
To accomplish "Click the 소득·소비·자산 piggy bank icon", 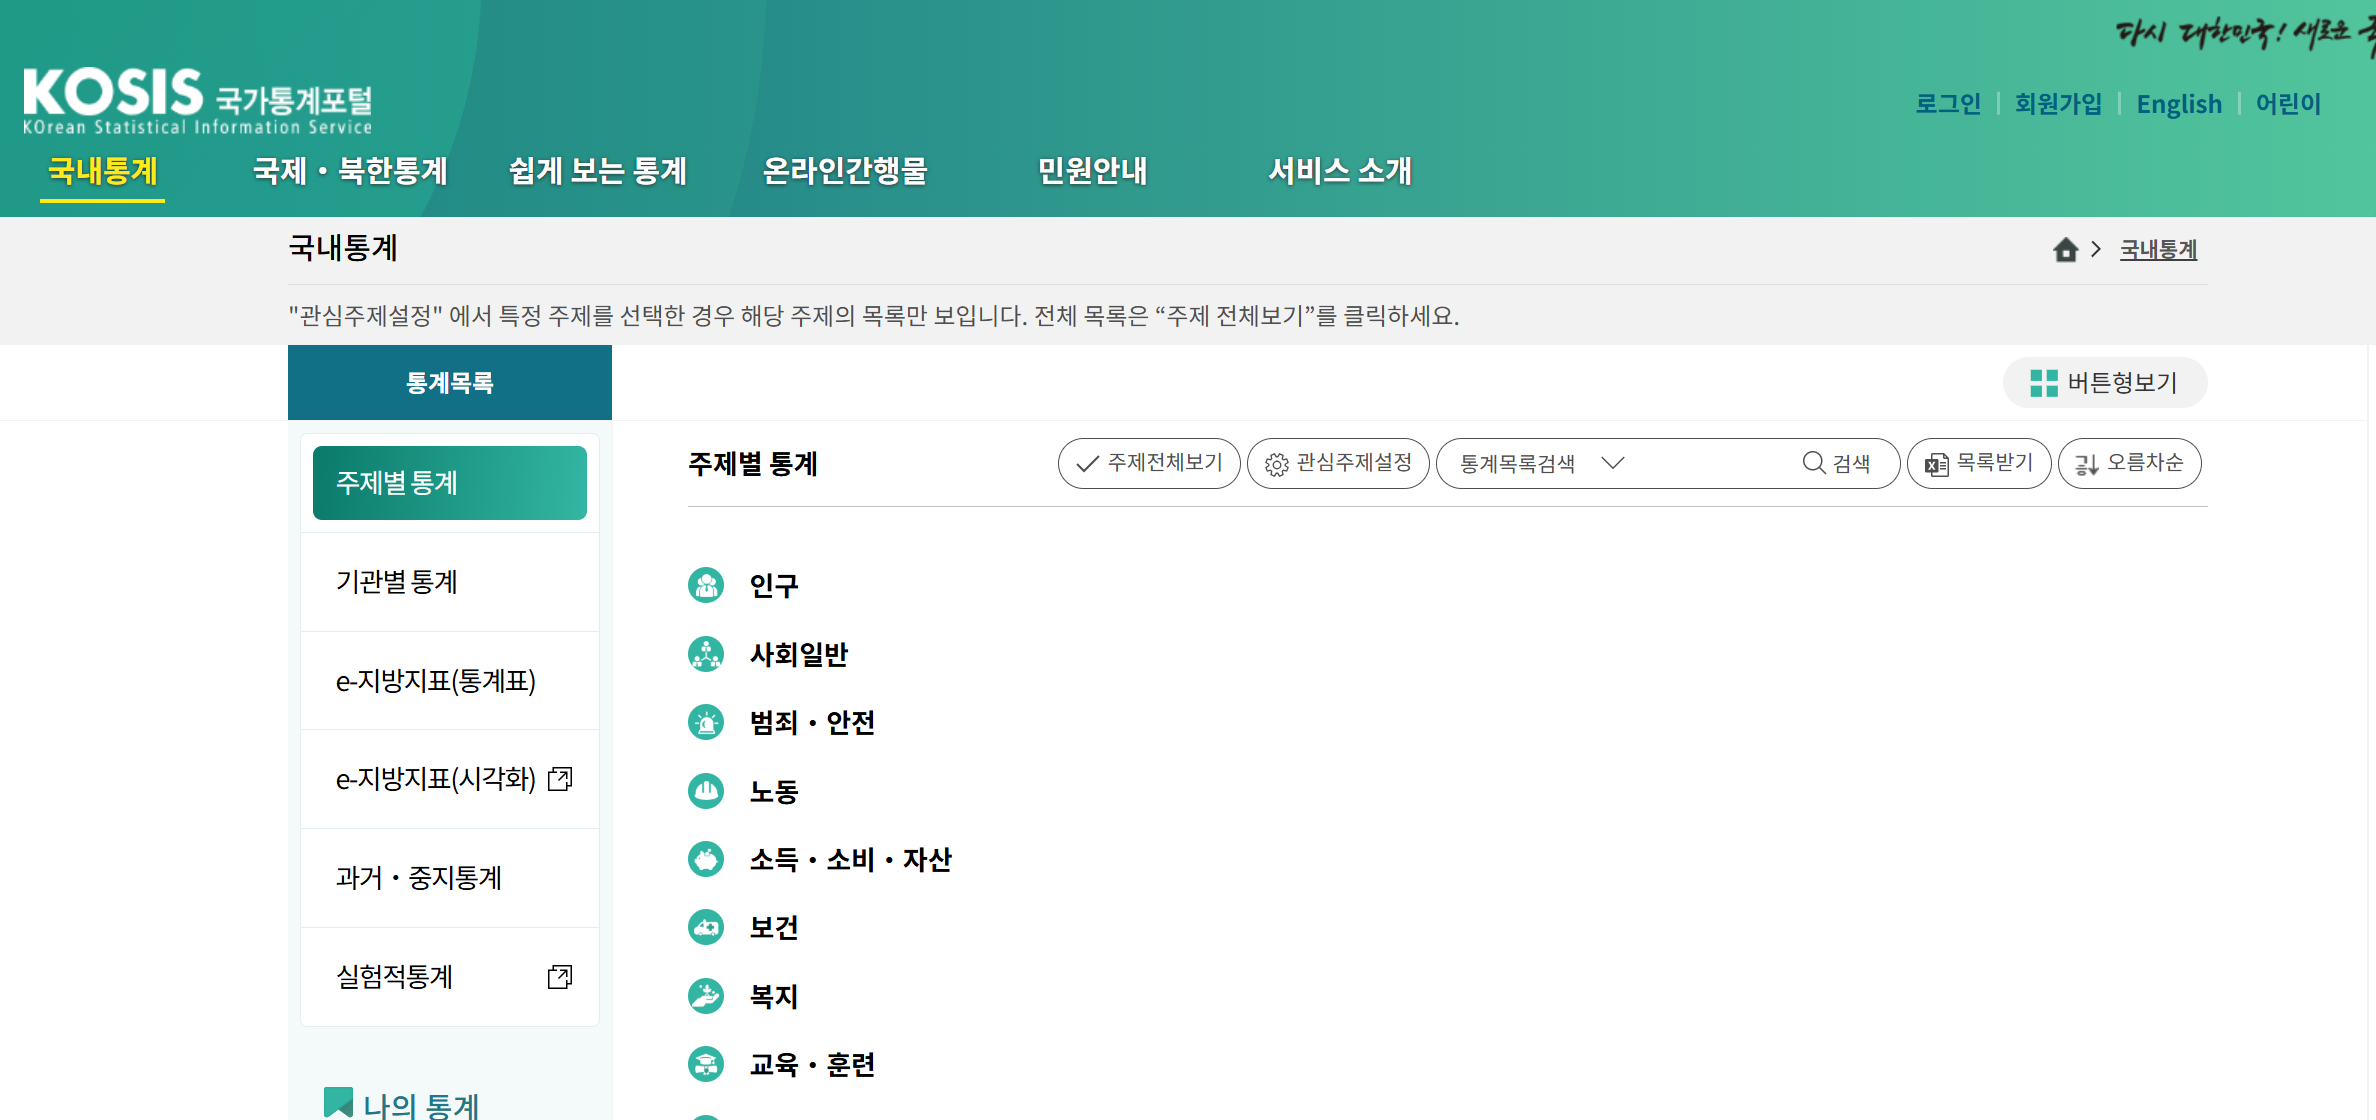I will (706, 859).
